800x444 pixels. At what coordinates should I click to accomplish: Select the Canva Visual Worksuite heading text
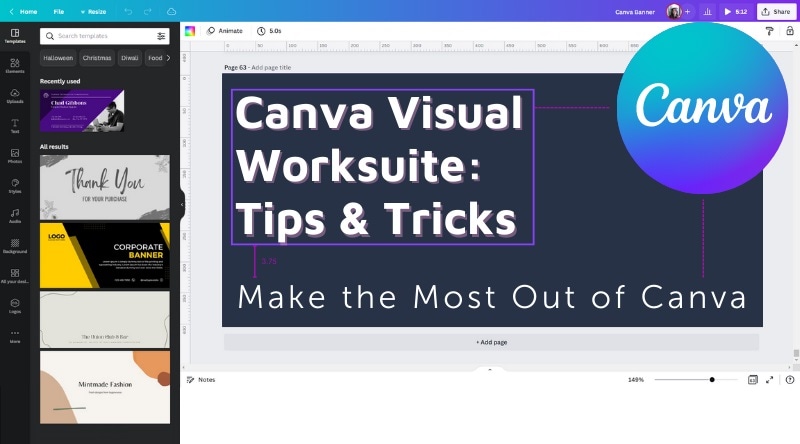pos(383,166)
